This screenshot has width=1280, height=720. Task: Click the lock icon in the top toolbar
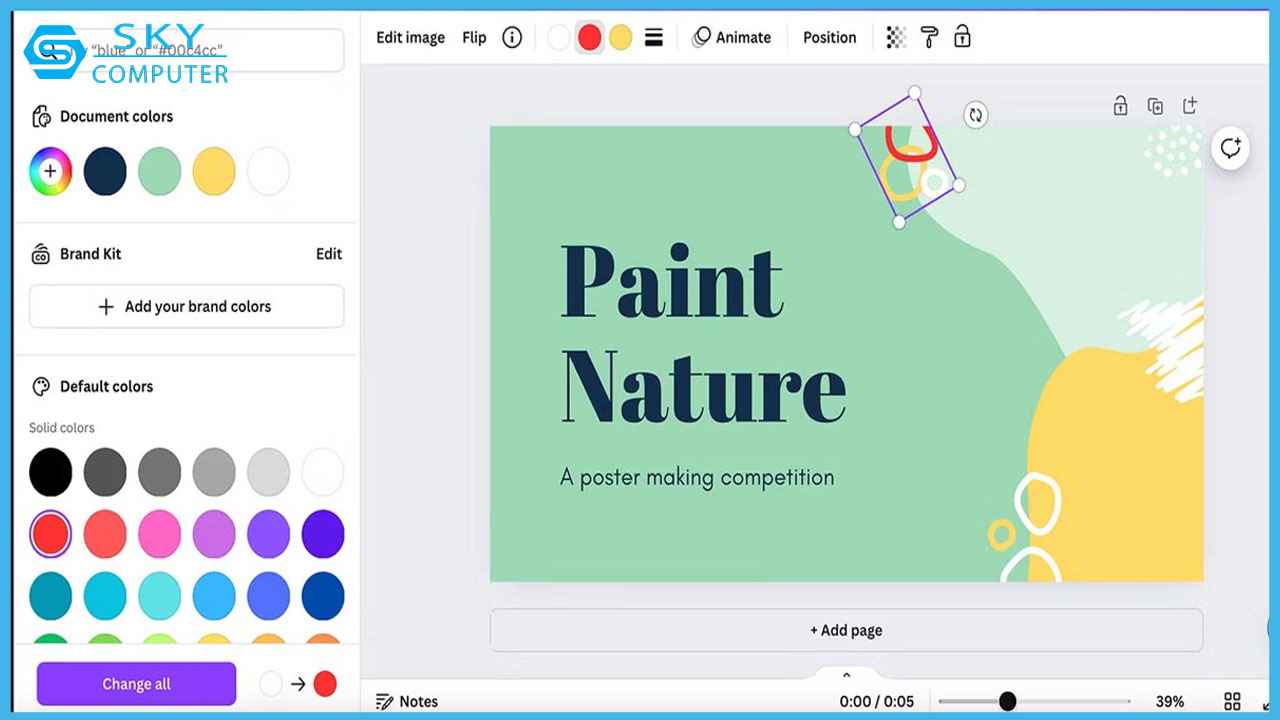coord(962,38)
